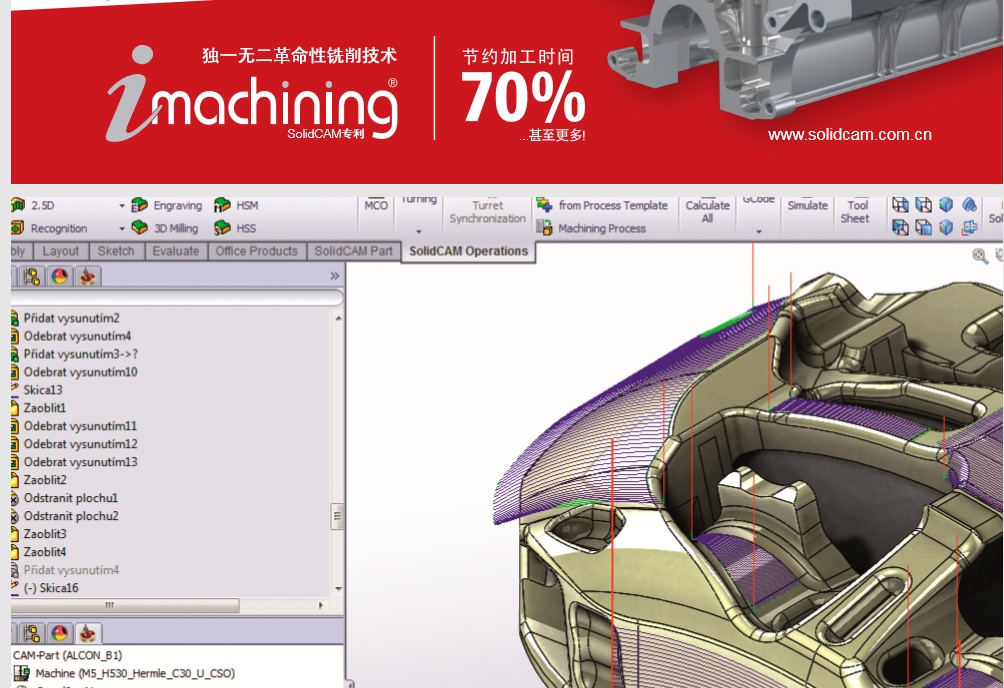Click feature tree scroll down arrow
Viewport: 1004px width, 688px height.
pyautogui.click(x=337, y=588)
